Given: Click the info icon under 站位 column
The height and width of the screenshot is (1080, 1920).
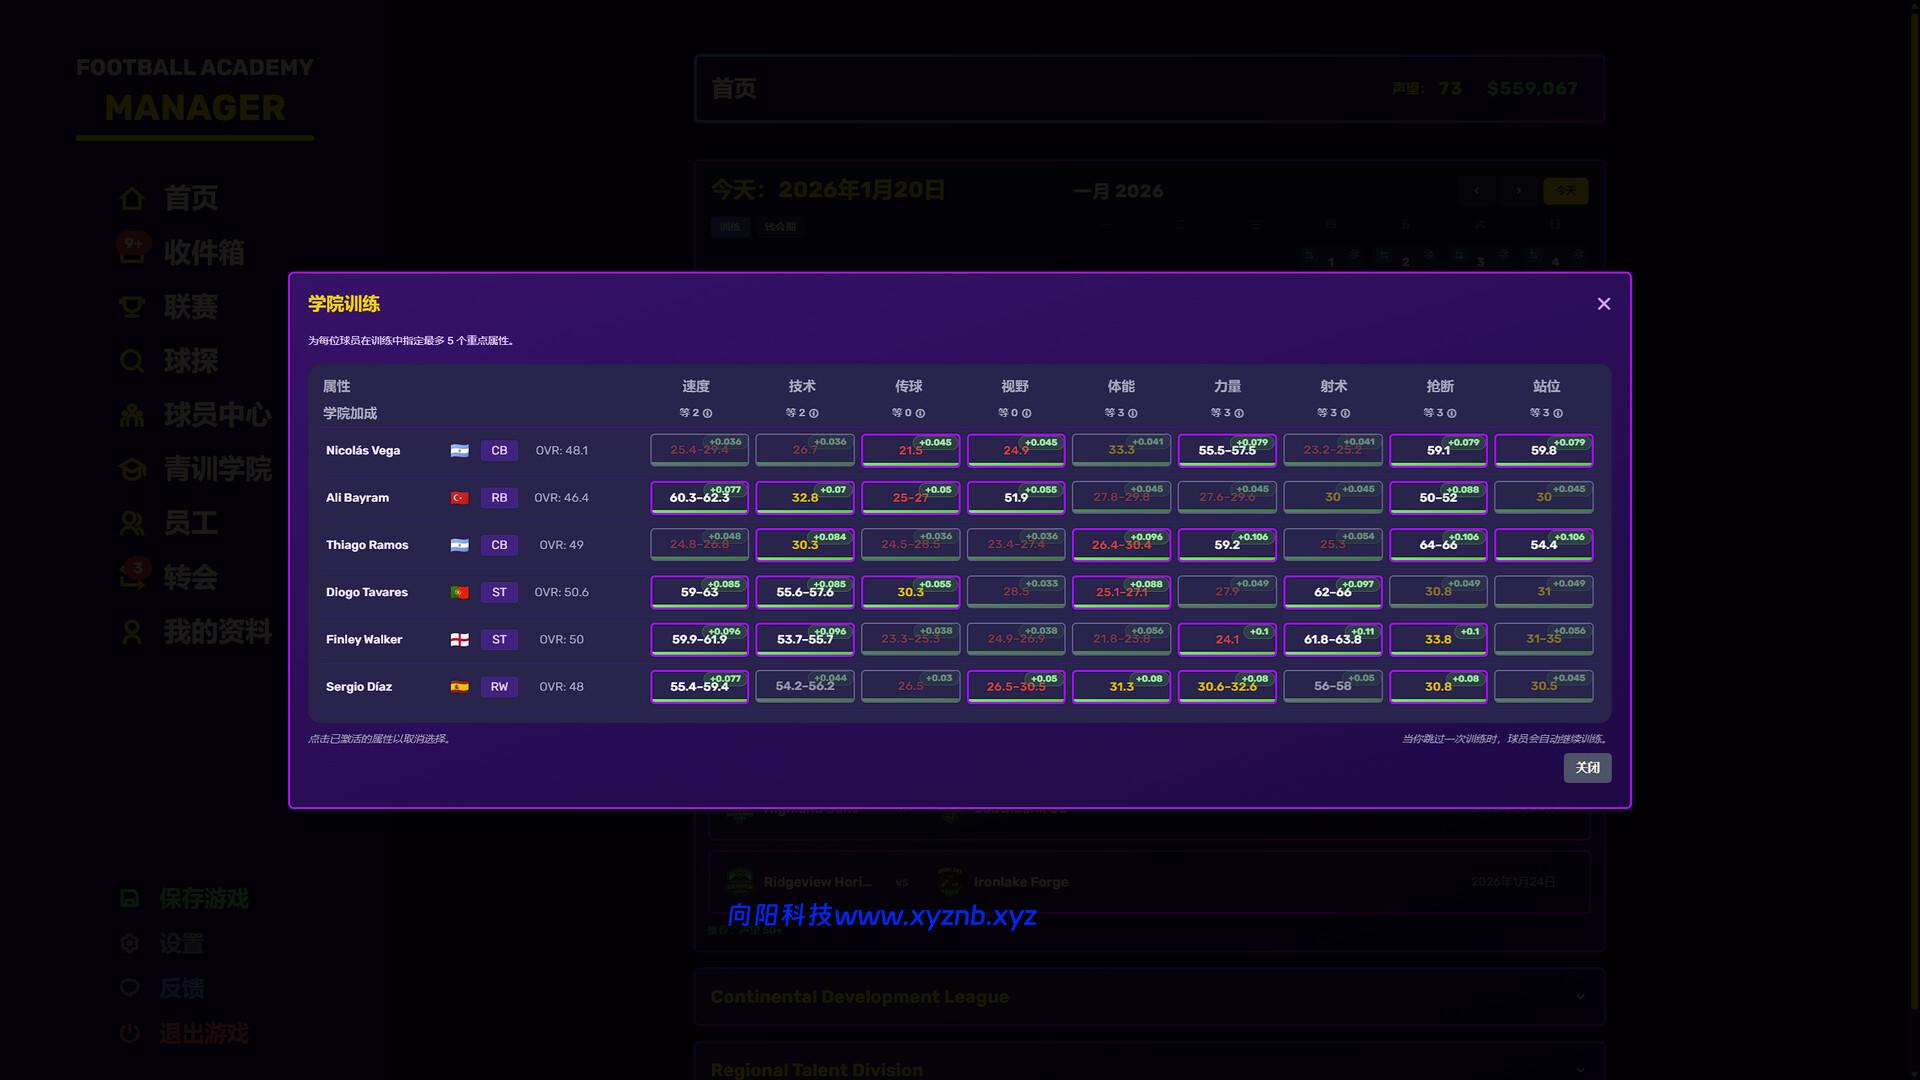Looking at the screenshot, I should point(1558,413).
